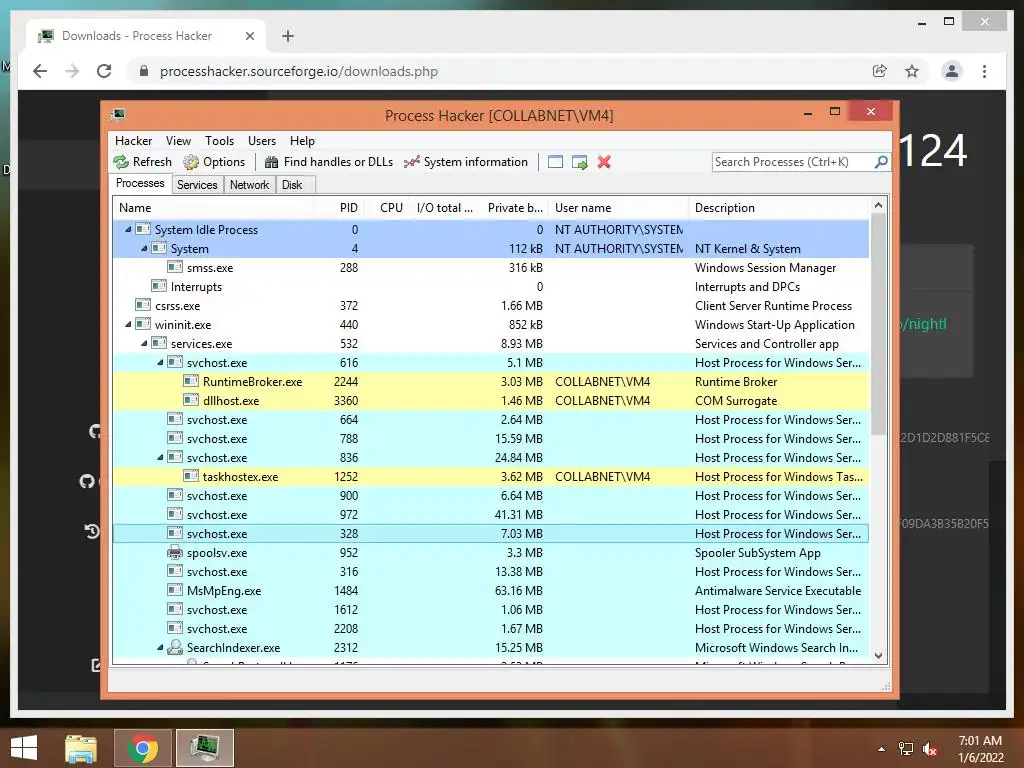
Task: Click the muted volume tray icon
Action: tap(931, 749)
